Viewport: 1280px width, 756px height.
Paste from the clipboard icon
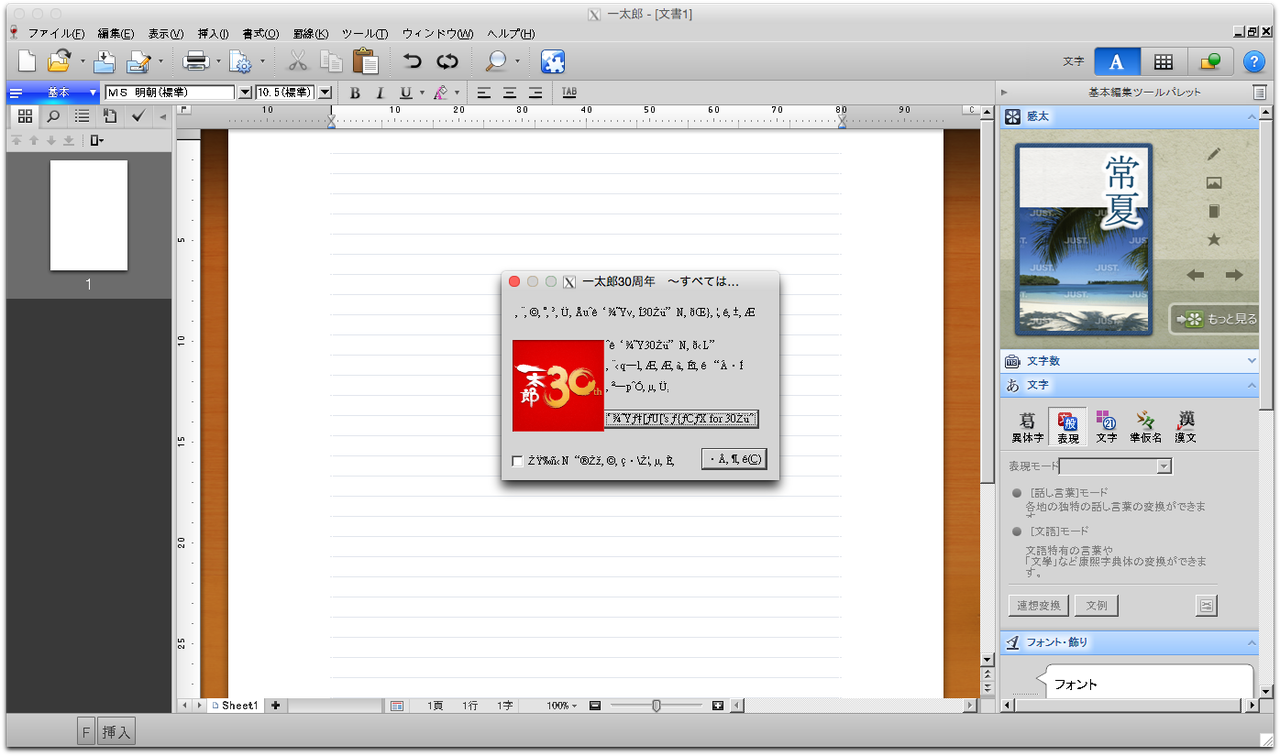(365, 61)
